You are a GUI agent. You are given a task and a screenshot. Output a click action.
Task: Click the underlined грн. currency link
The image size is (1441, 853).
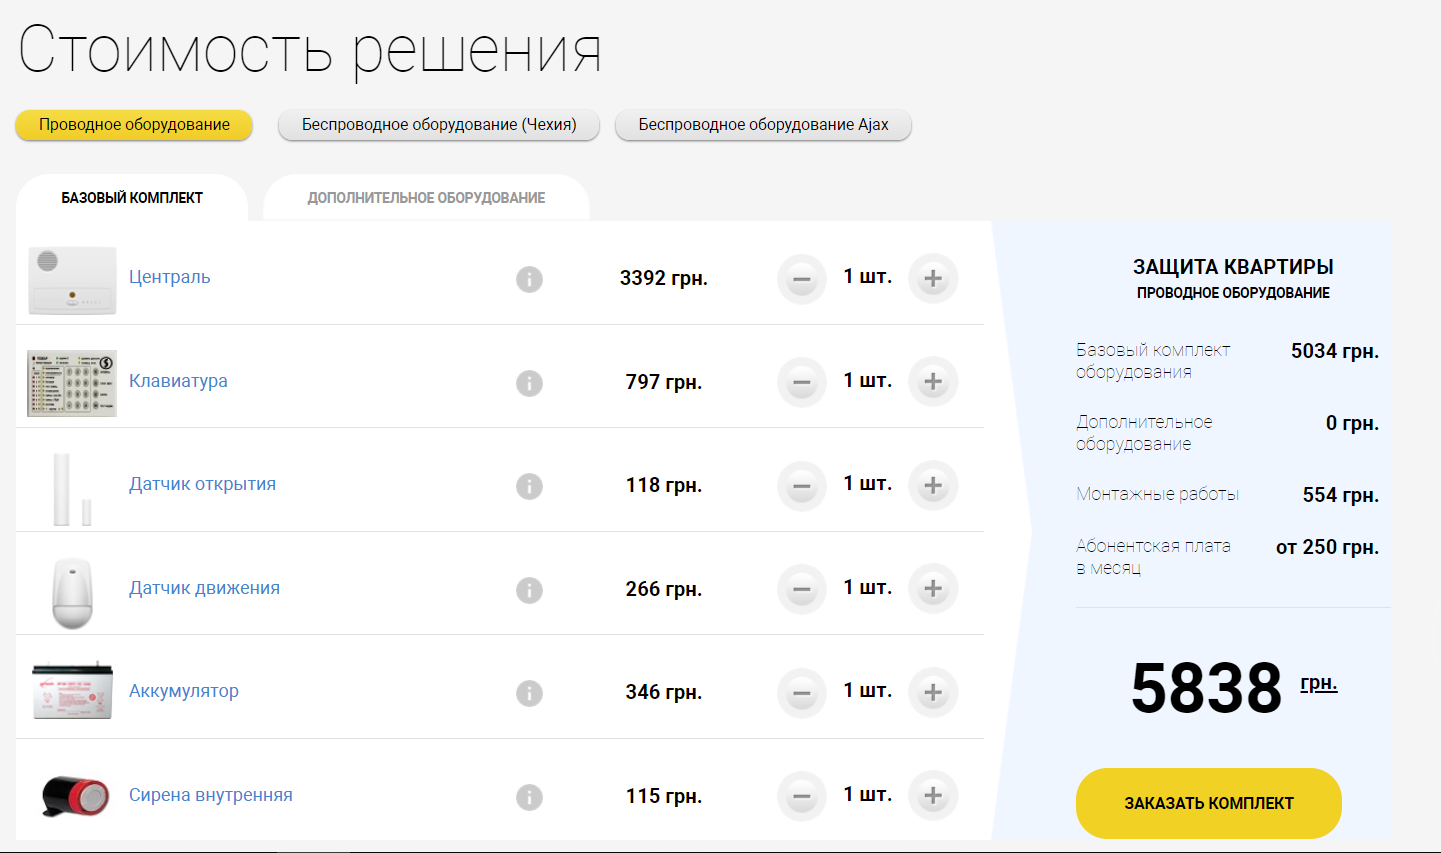(x=1318, y=683)
